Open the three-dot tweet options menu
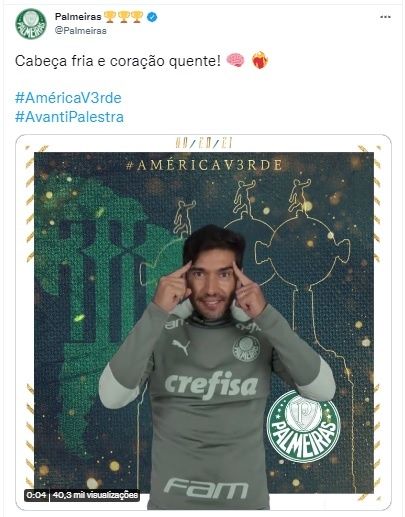 pyautogui.click(x=385, y=17)
